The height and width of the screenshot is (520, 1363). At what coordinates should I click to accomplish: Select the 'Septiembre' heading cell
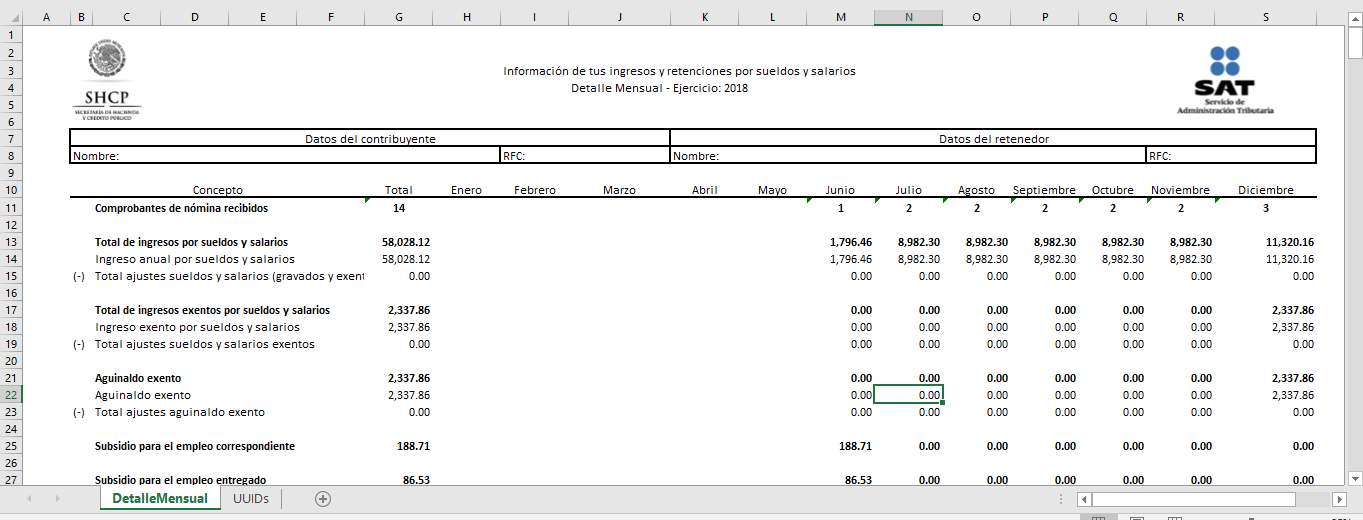coord(1044,190)
